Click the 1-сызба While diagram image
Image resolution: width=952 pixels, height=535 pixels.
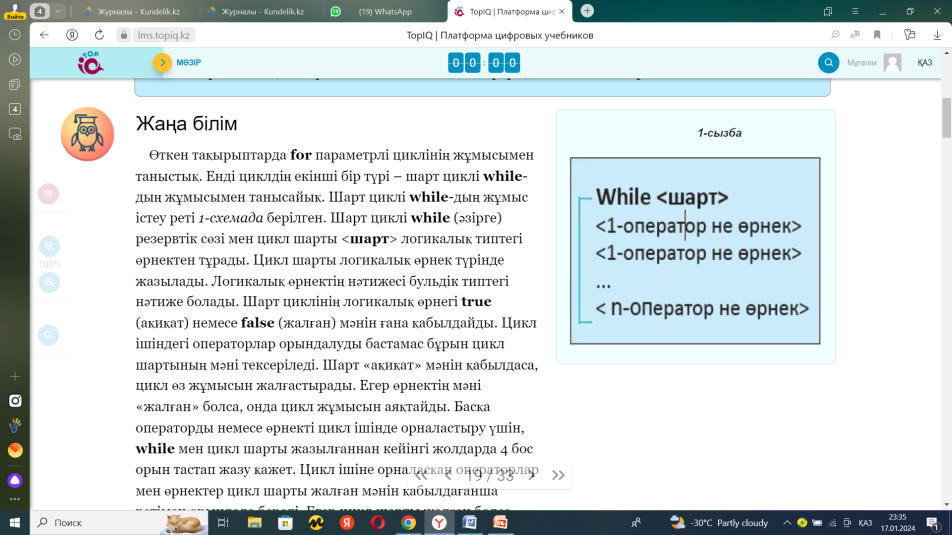(x=695, y=251)
